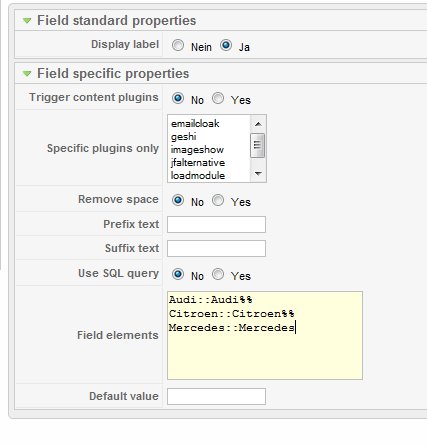Collapse the Field standard properties section arrow
Image resolution: width=427 pixels, height=445 pixels.
[27, 21]
